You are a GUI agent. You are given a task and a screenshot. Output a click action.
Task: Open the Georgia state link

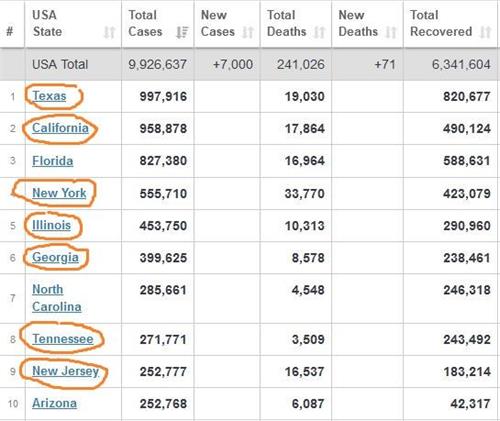55,257
